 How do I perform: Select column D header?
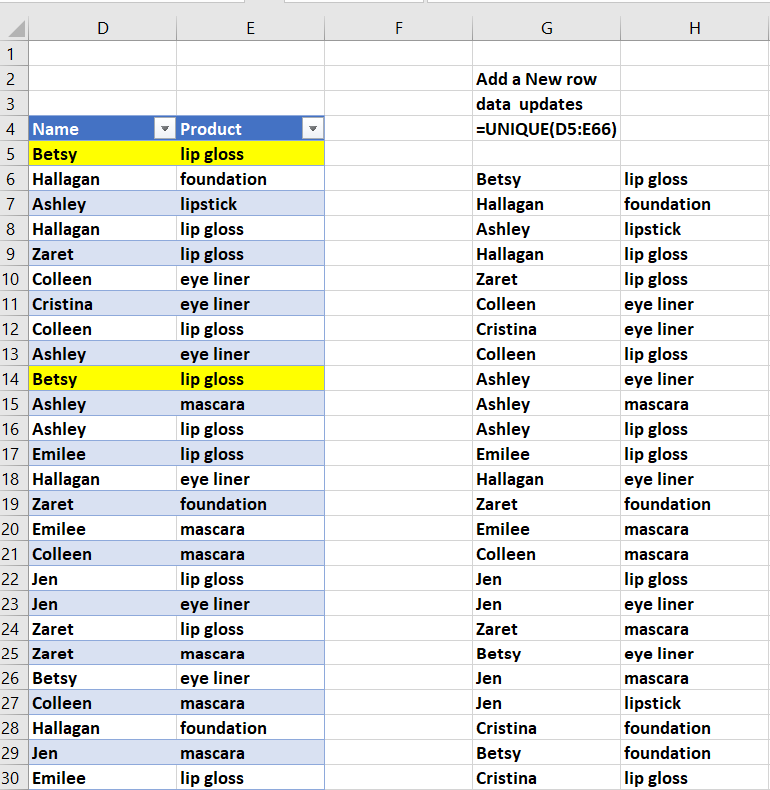tap(102, 29)
